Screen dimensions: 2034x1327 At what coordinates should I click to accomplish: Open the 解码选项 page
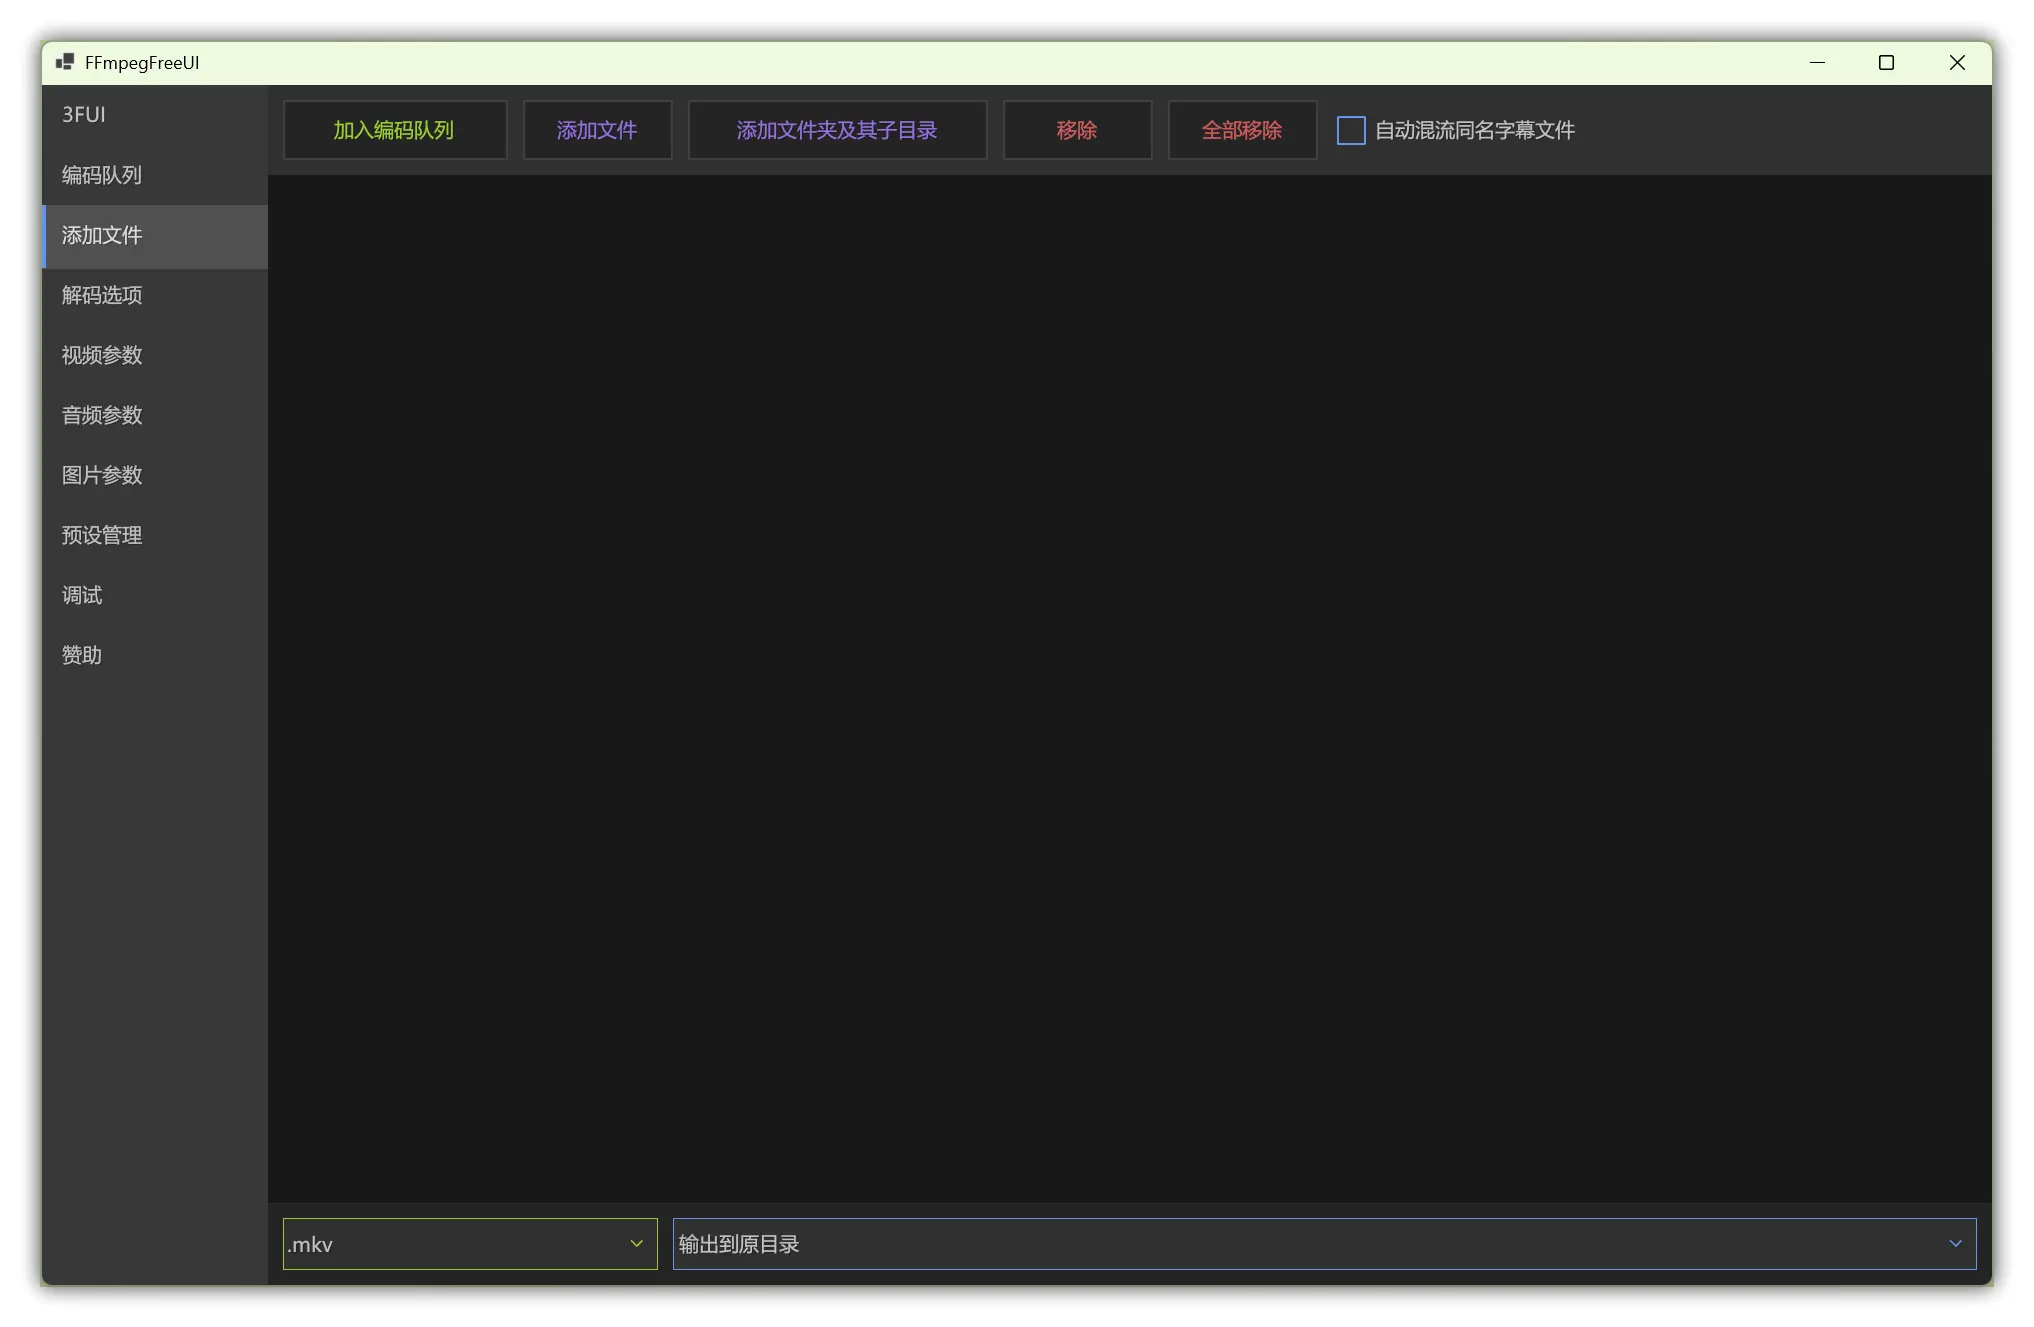point(155,296)
